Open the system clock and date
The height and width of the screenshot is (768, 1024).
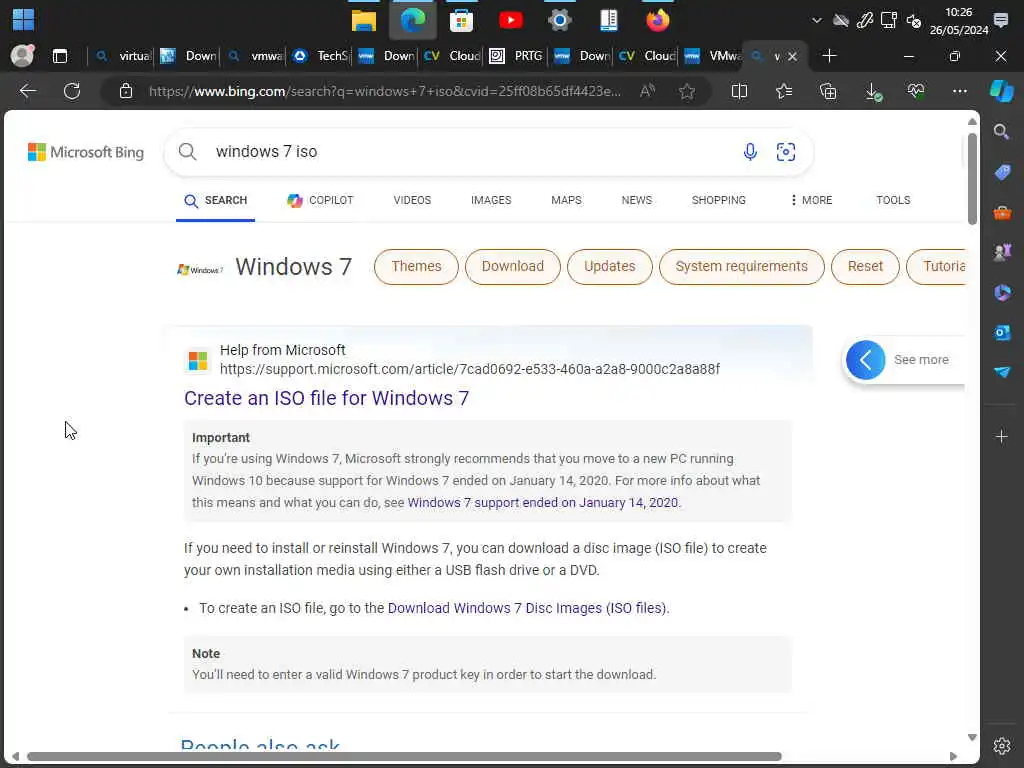[x=959, y=21]
